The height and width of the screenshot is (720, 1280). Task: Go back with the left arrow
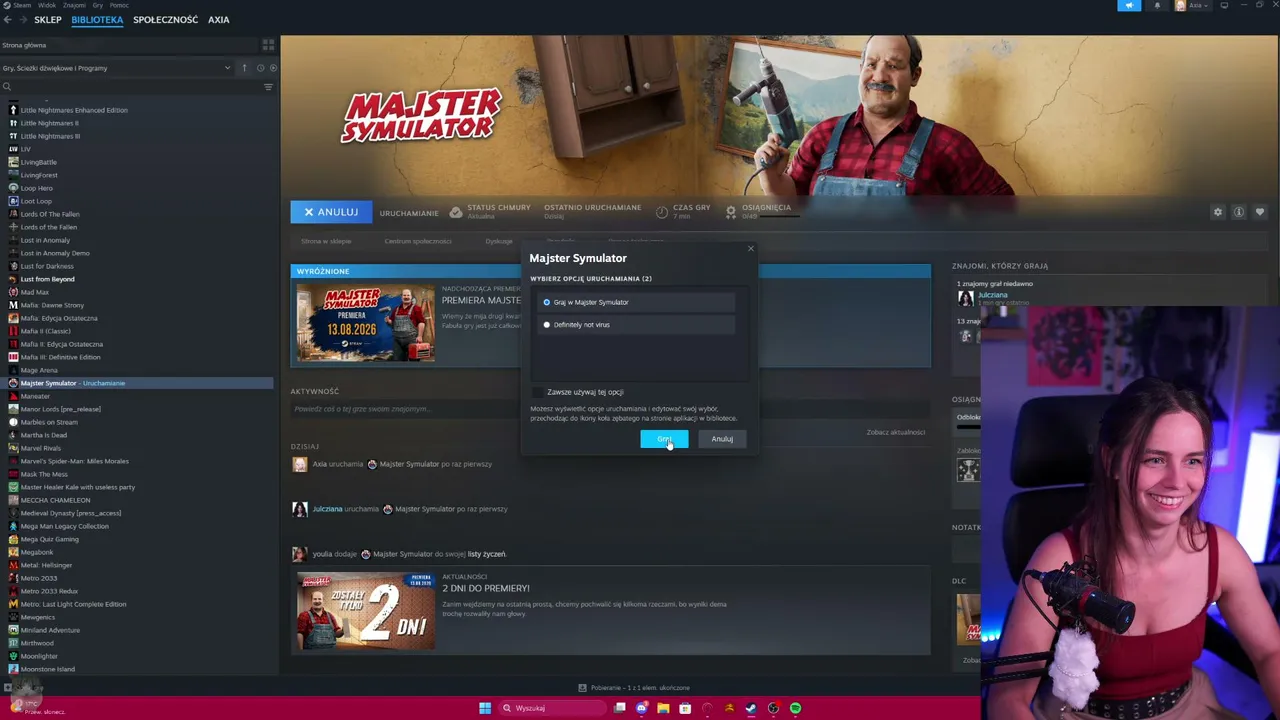coord(7,20)
